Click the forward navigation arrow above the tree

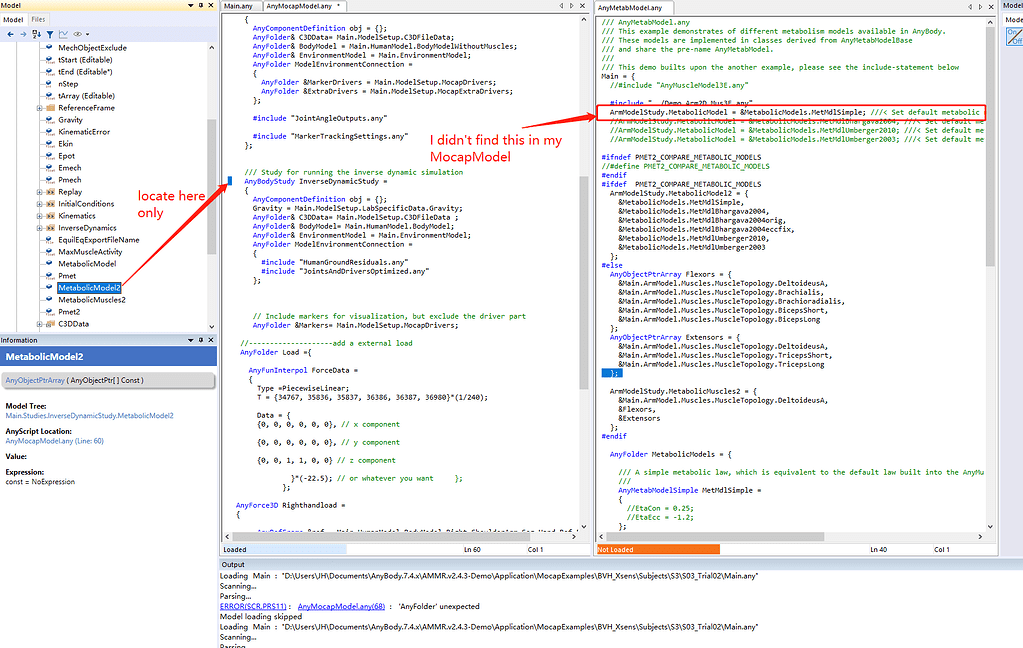[22, 33]
